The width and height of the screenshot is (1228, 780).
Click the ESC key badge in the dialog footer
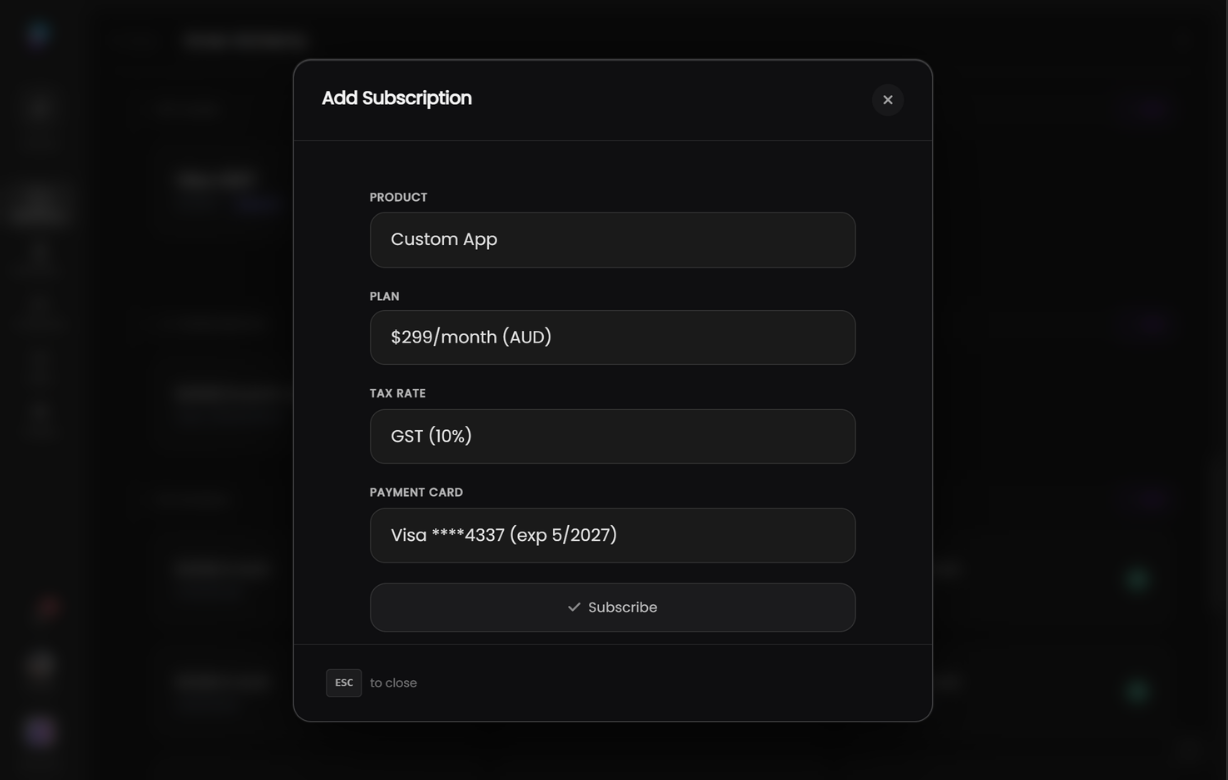pos(344,683)
